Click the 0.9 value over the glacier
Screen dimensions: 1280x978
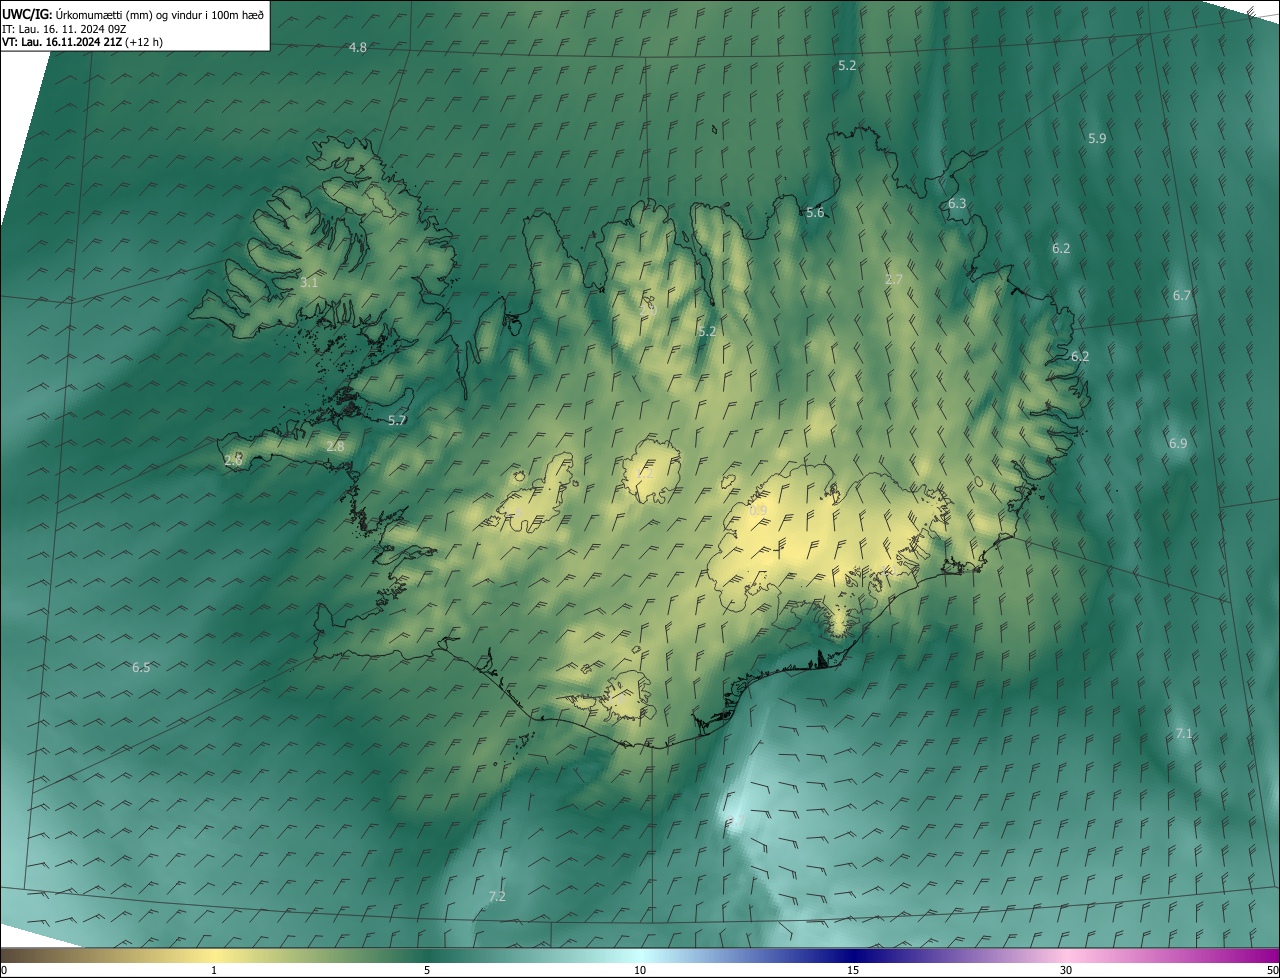coord(758,511)
